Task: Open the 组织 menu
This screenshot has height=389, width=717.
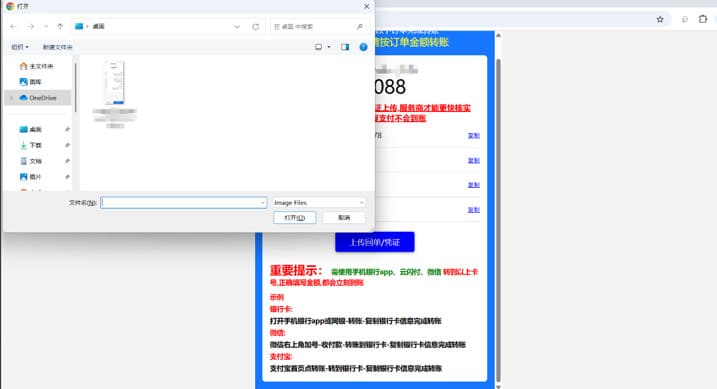Action: pos(20,47)
